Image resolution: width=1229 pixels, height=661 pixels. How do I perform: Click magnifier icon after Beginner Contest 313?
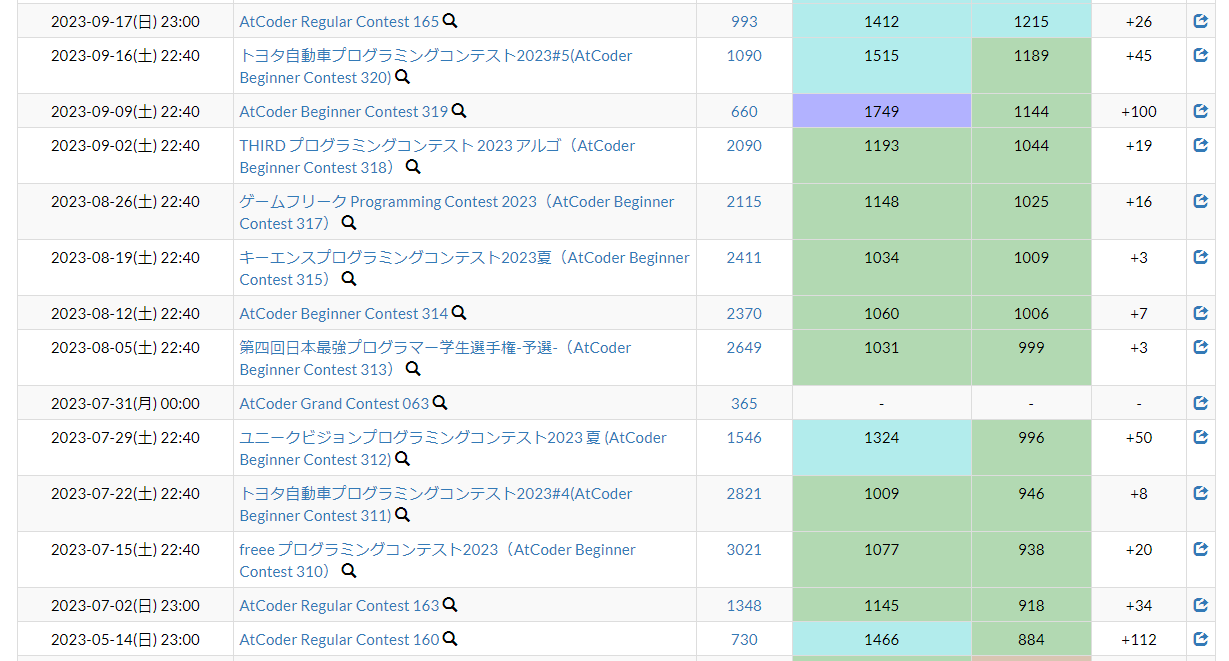pos(413,369)
